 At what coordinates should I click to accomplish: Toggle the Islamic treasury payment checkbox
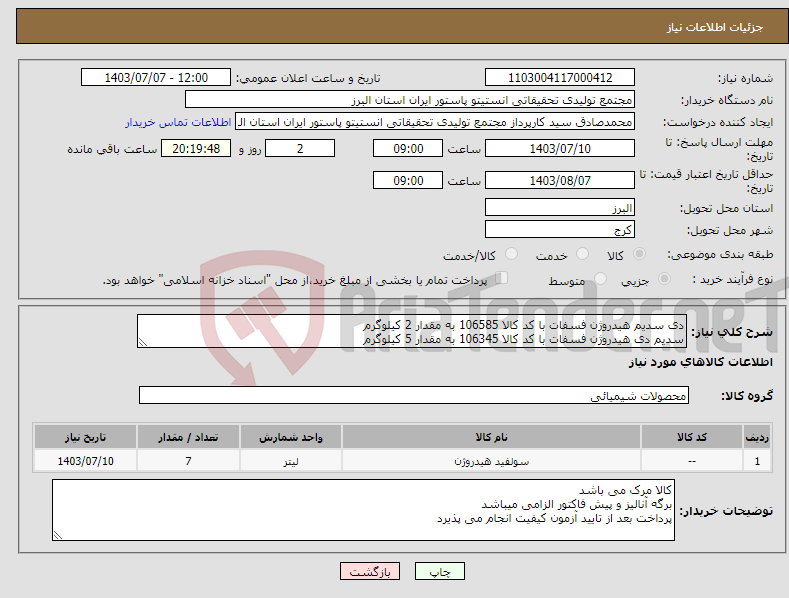[x=502, y=278]
